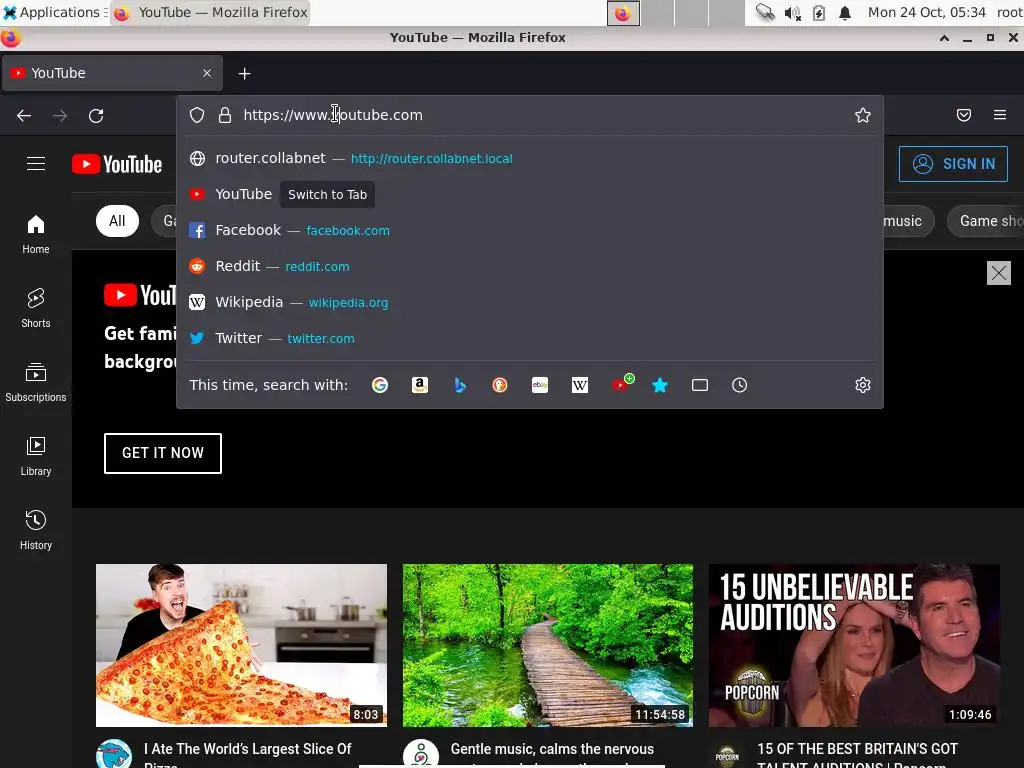1024x768 pixels.
Task: Add YouTube as a search engine
Action: click(622, 384)
